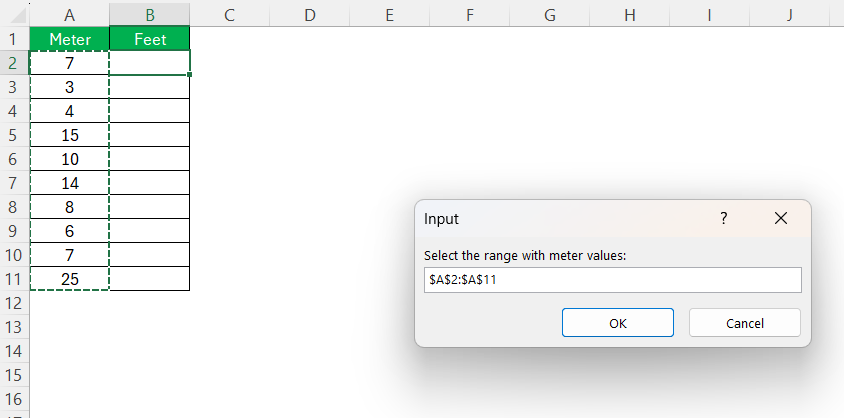Click cell A10 containing 7
The width and height of the screenshot is (844, 418).
69,254
